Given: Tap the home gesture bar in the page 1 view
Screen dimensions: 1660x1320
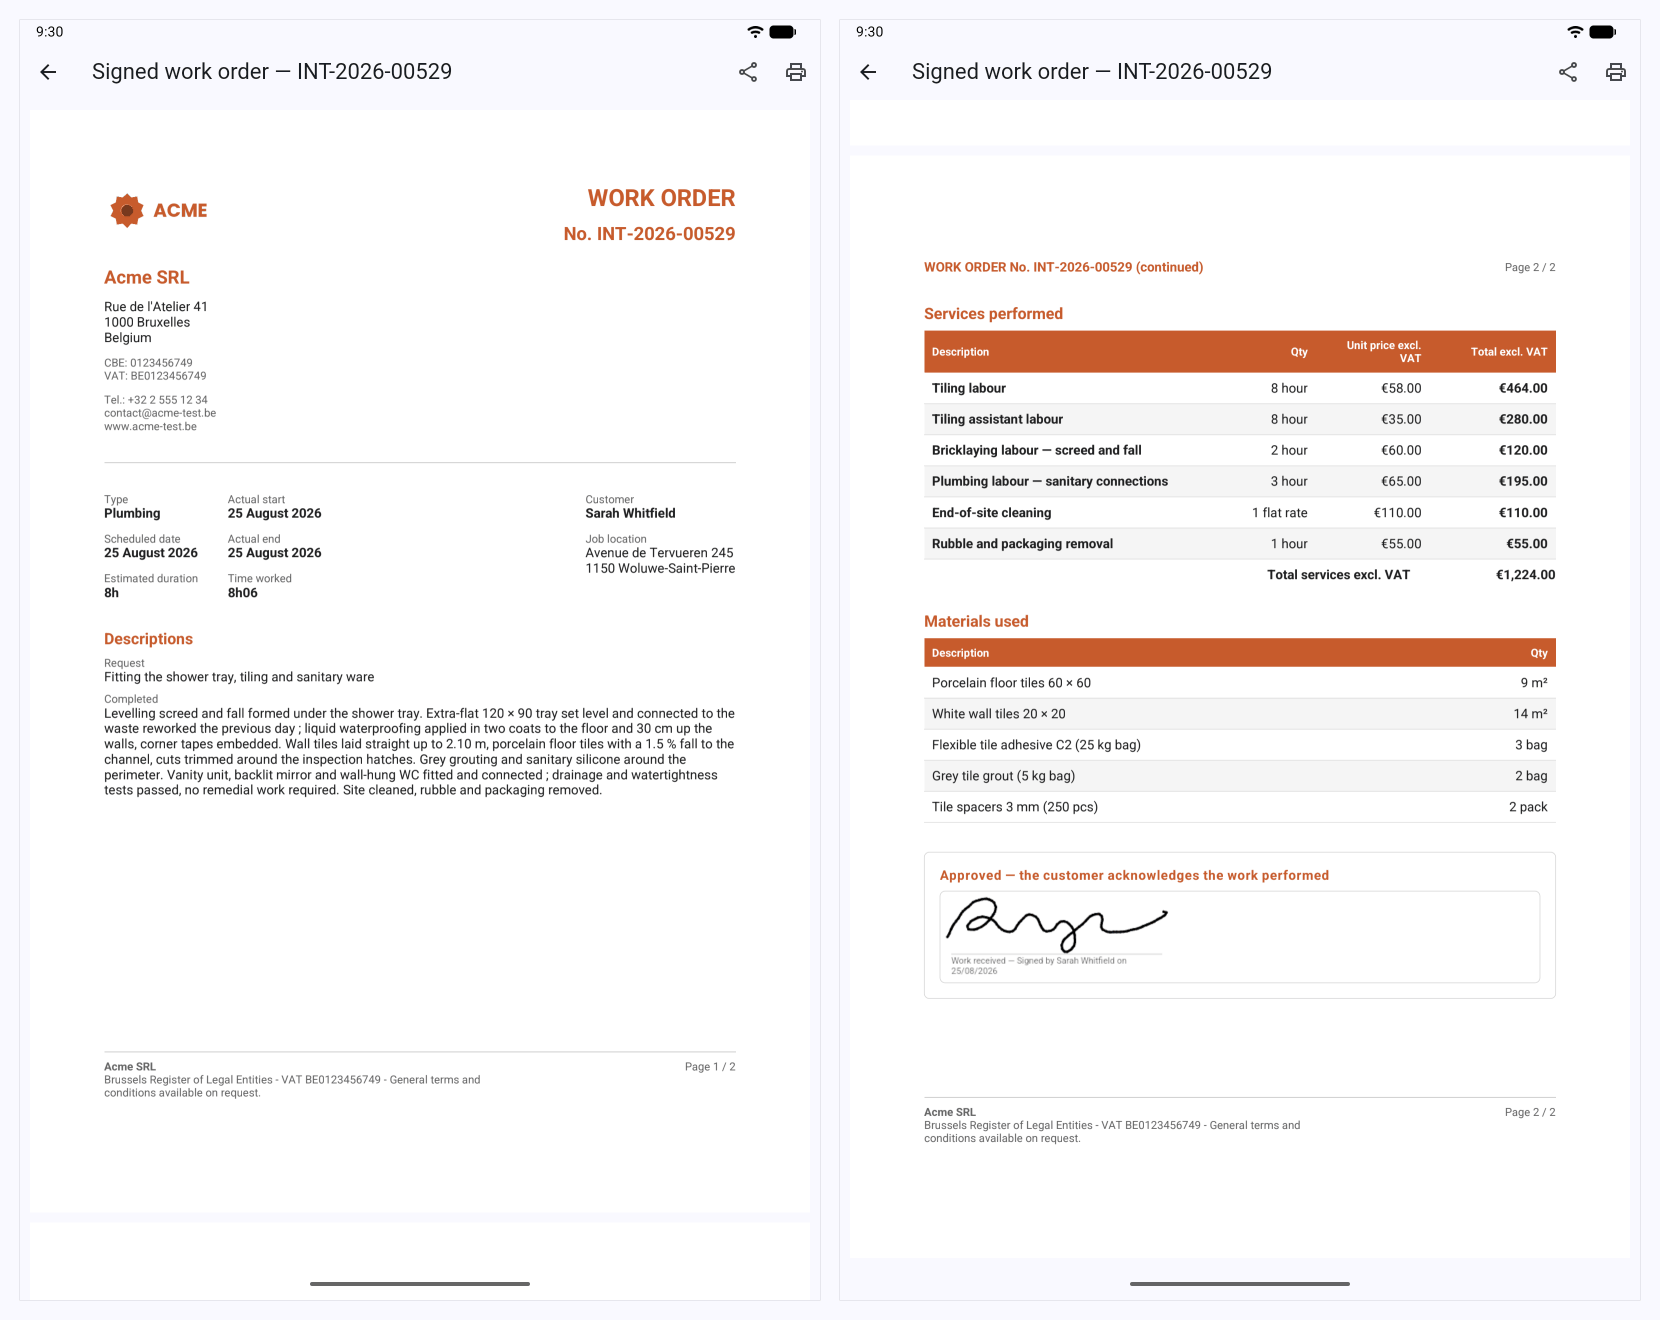Looking at the screenshot, I should [x=420, y=1283].
